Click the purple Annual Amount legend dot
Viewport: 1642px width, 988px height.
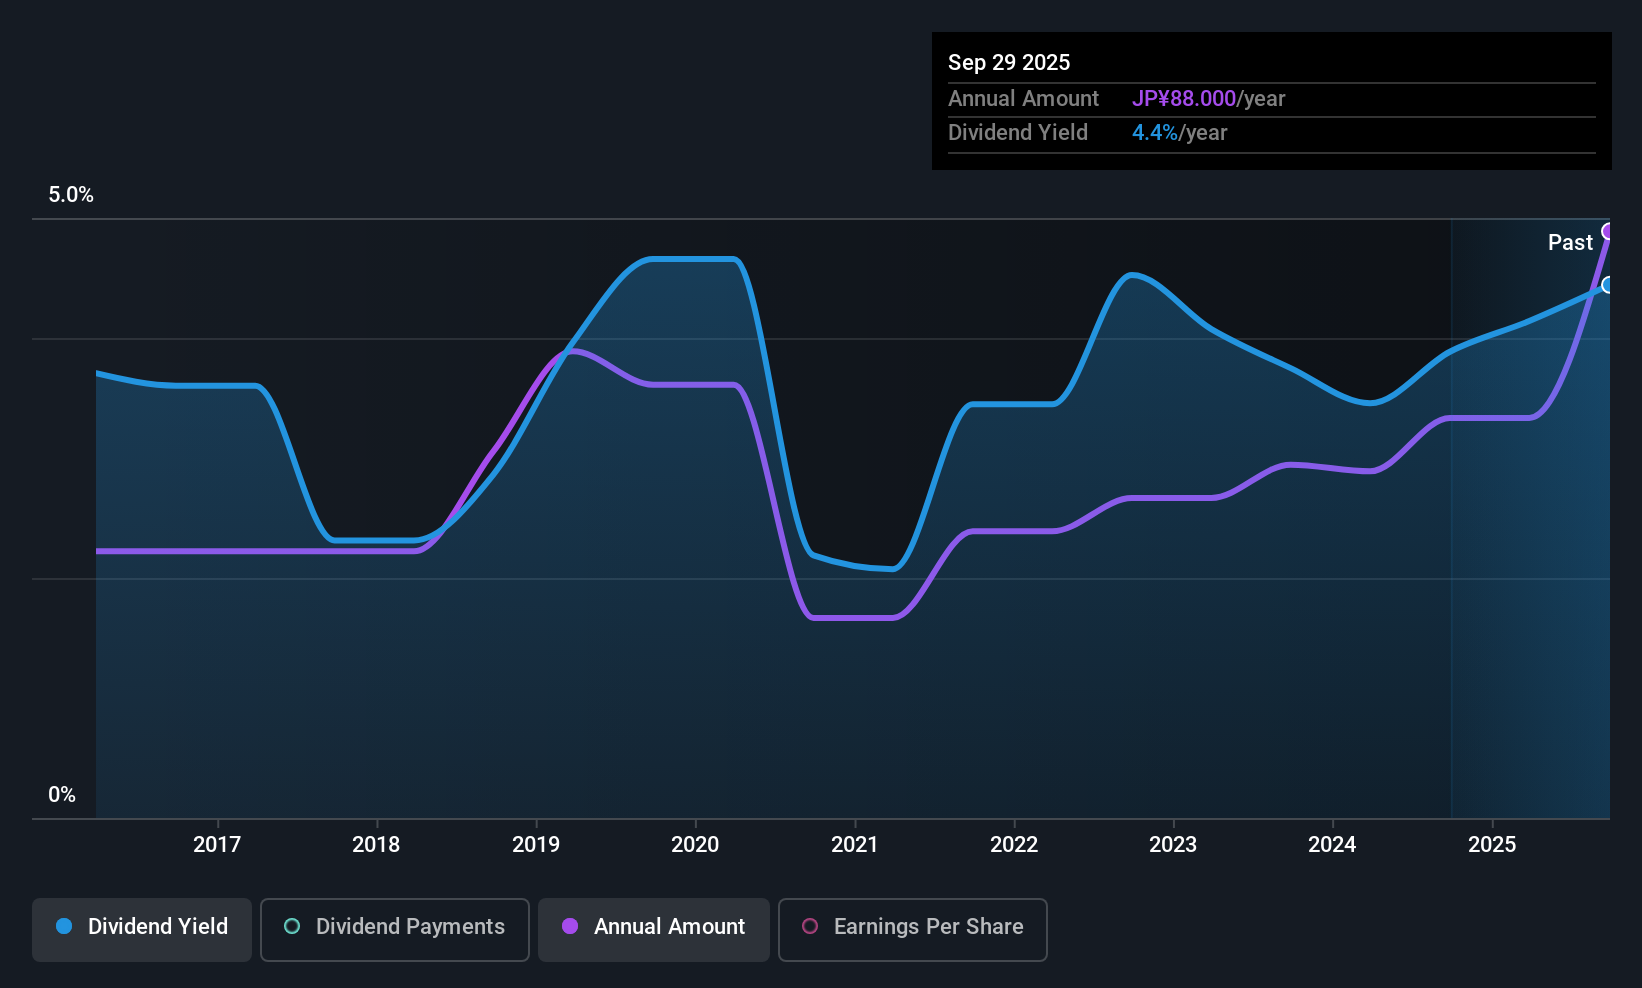(x=570, y=926)
